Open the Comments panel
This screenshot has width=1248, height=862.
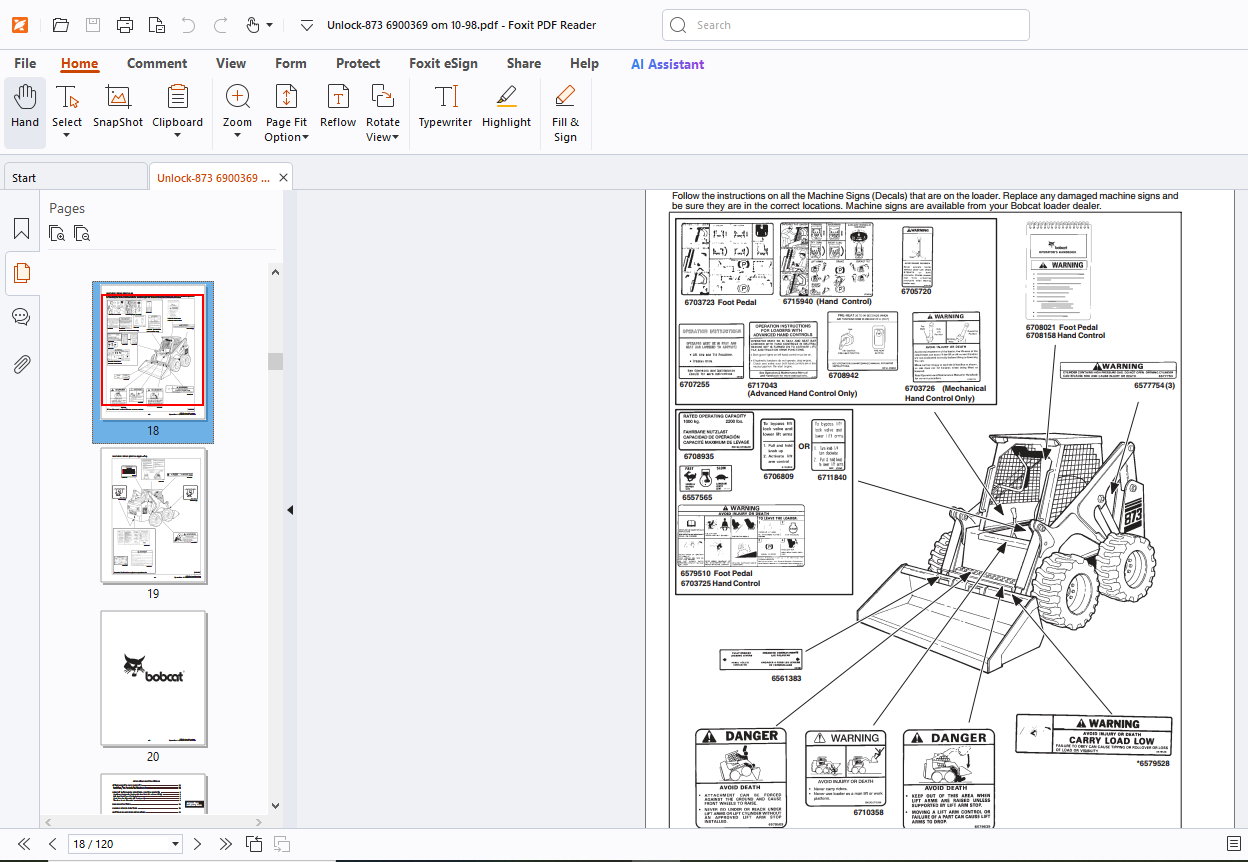click(x=21, y=317)
